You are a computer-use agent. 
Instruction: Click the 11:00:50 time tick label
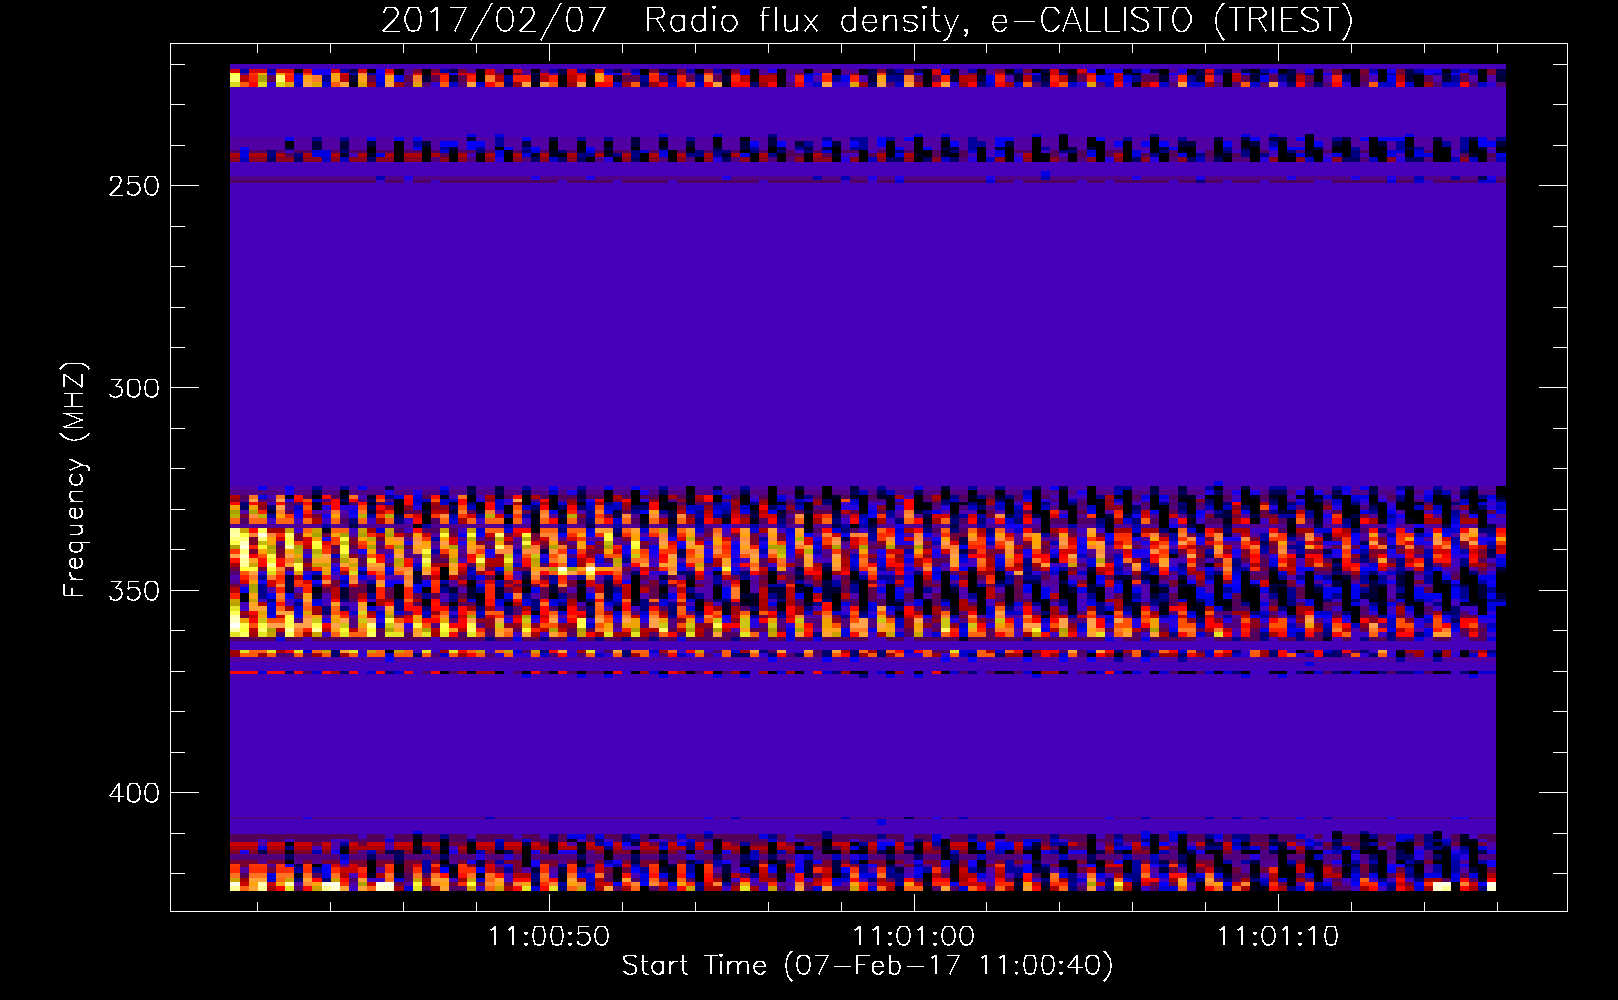point(548,936)
